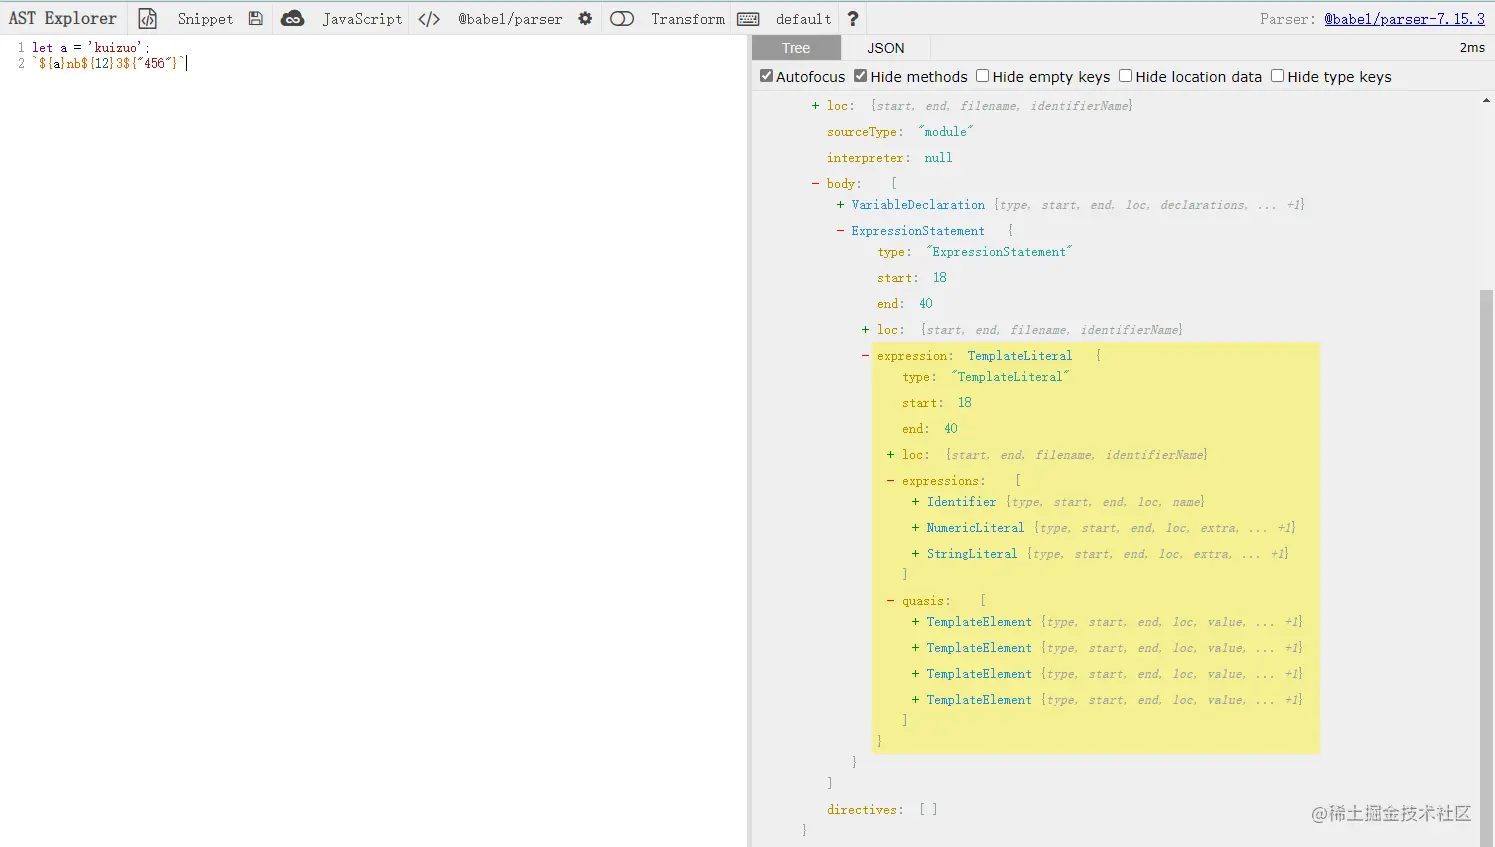
Task: Open the @babel/parser-7.15.3 link
Action: [1404, 18]
